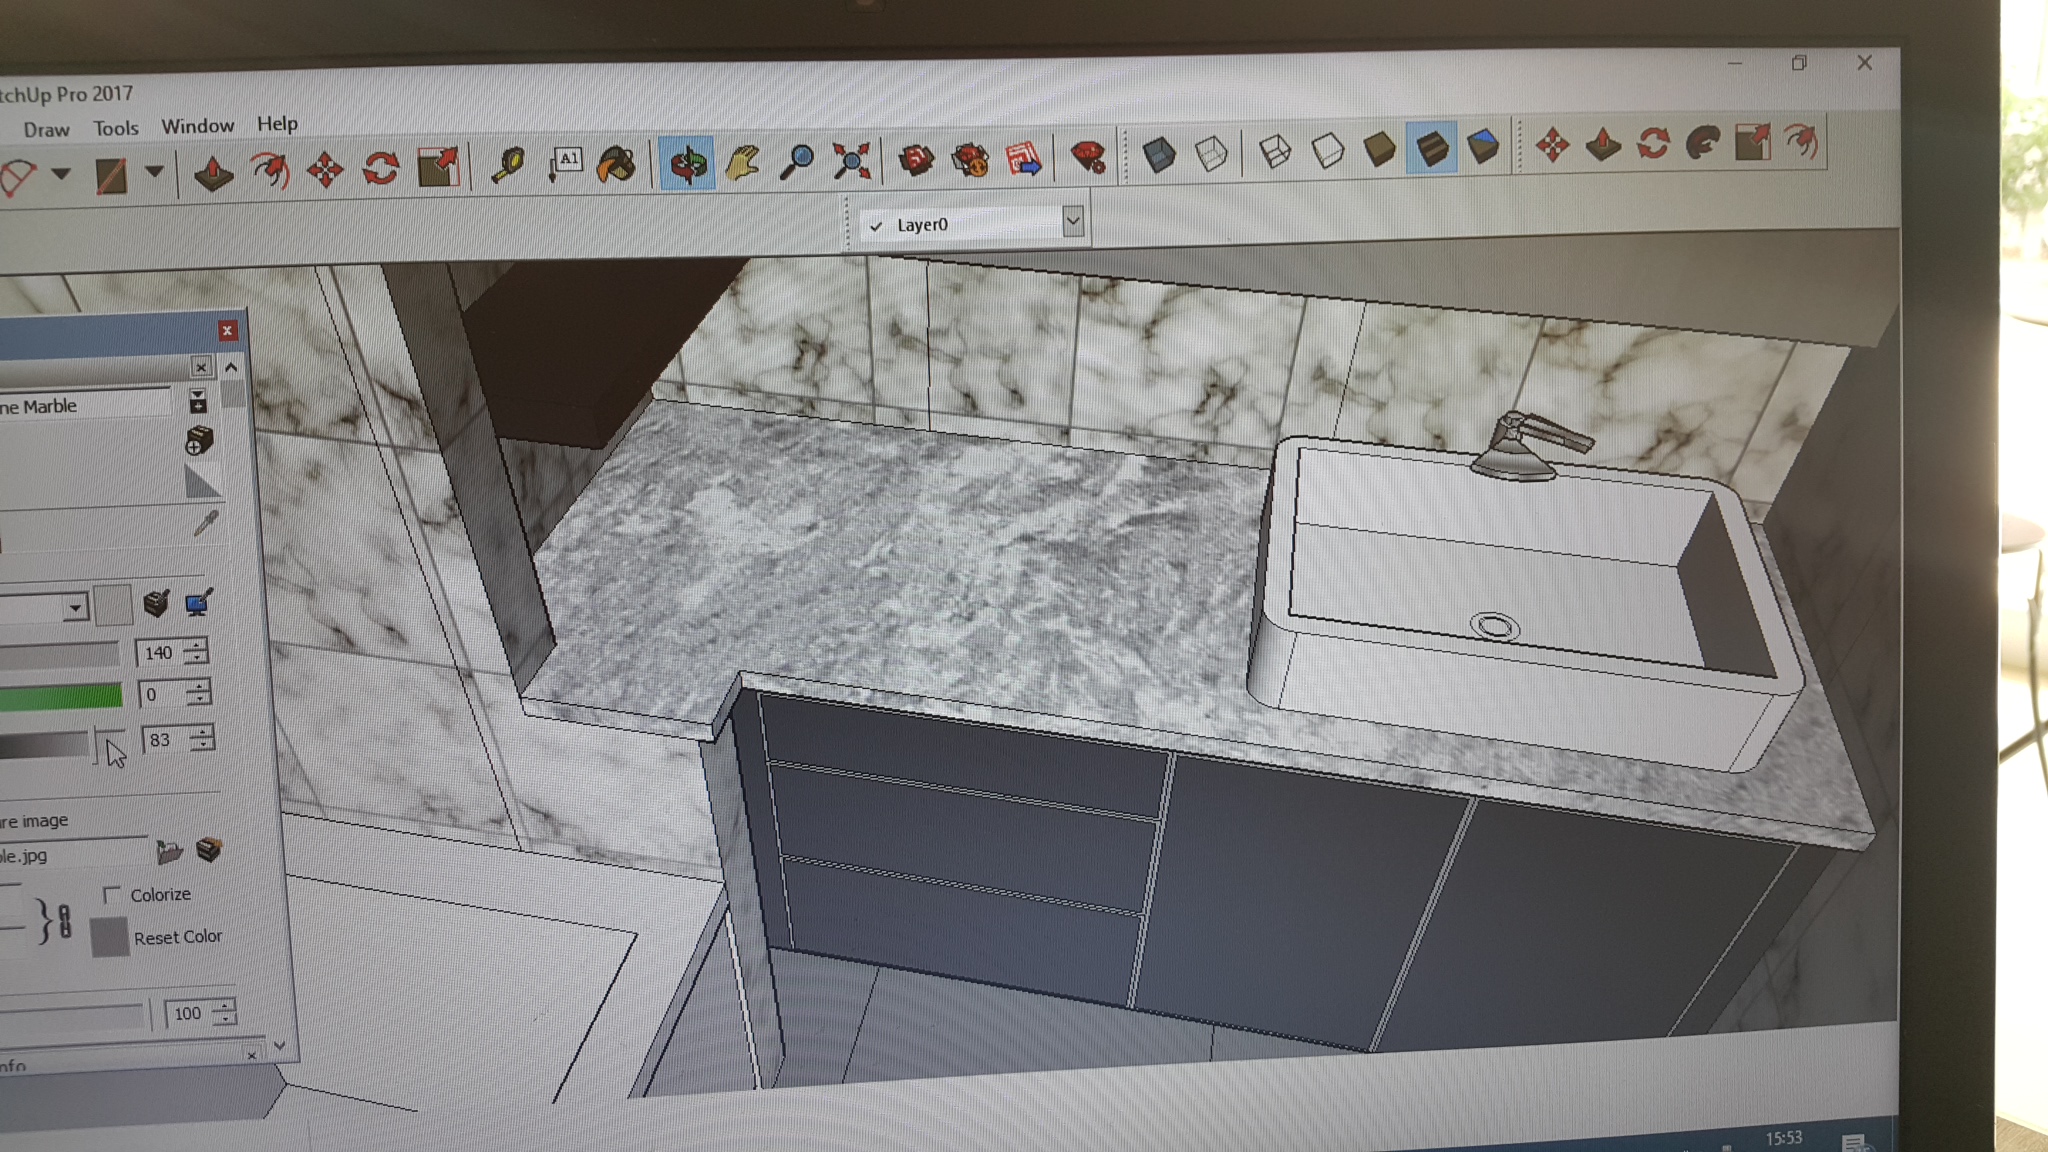The width and height of the screenshot is (2048, 1152).
Task: Pick the material eyedropper sample tool
Action: 206,522
